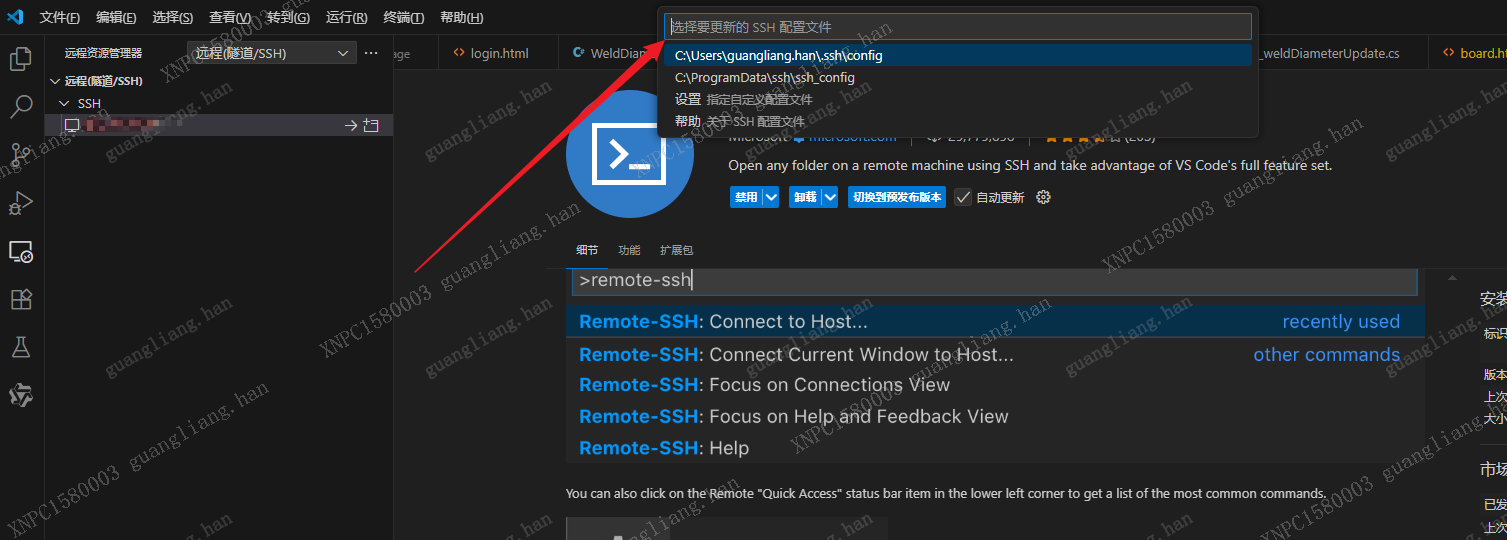The width and height of the screenshot is (1507, 540).
Task: Choose 帮助 关于 SSH 配置文件 option
Action: [957, 121]
